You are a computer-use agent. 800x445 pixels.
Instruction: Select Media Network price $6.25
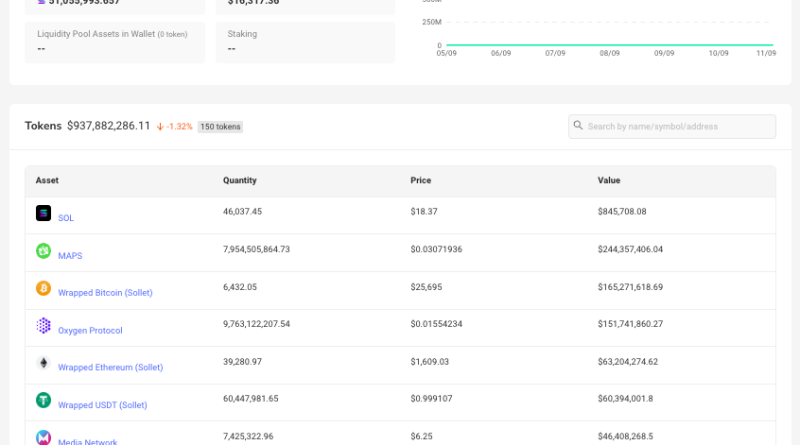[421, 436]
